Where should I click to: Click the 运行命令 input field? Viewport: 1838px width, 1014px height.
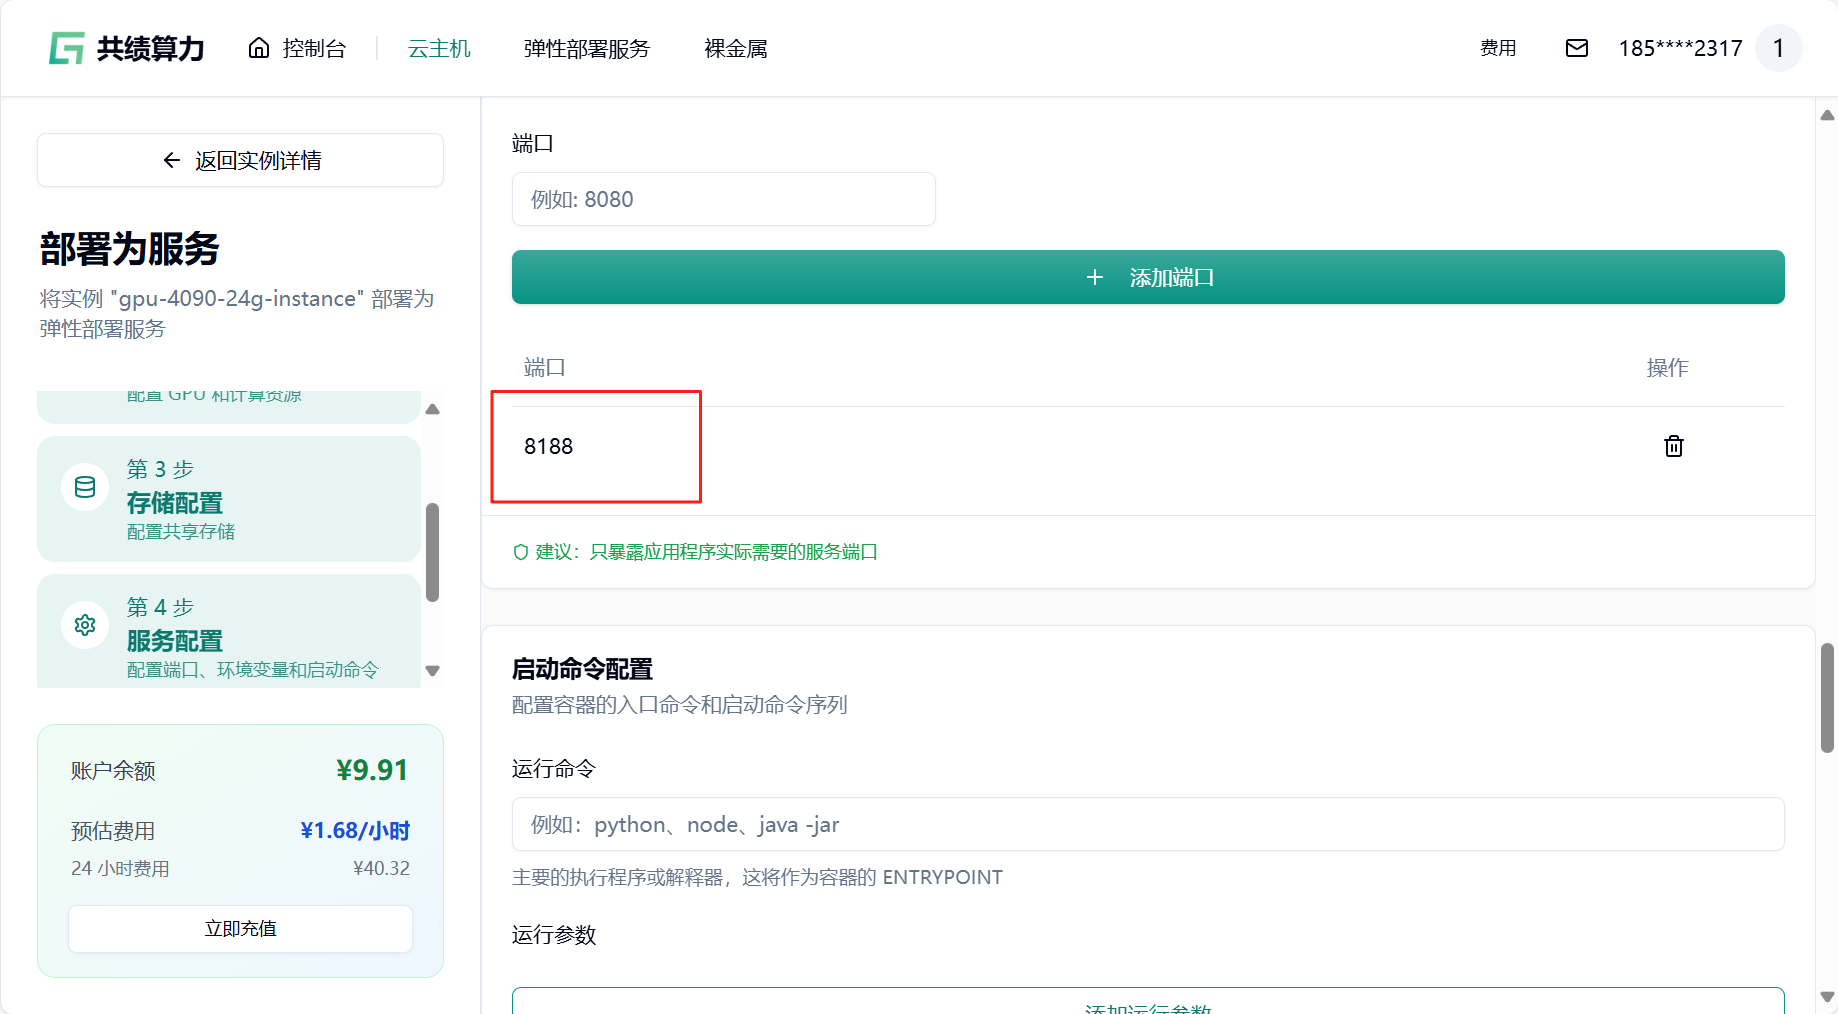(1147, 824)
